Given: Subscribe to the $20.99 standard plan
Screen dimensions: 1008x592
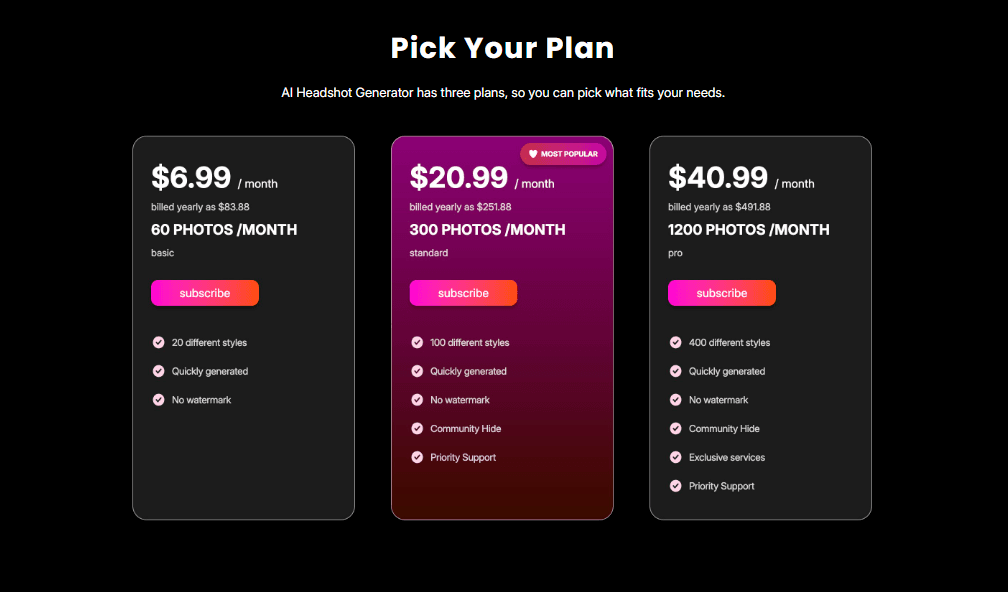Looking at the screenshot, I should [463, 293].
